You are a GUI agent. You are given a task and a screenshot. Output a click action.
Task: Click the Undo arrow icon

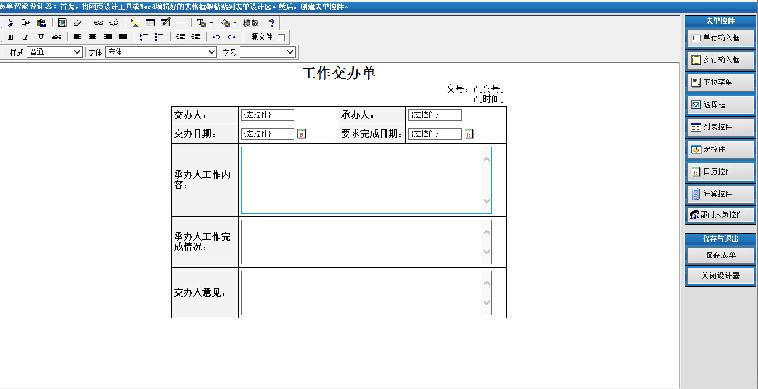click(216, 37)
